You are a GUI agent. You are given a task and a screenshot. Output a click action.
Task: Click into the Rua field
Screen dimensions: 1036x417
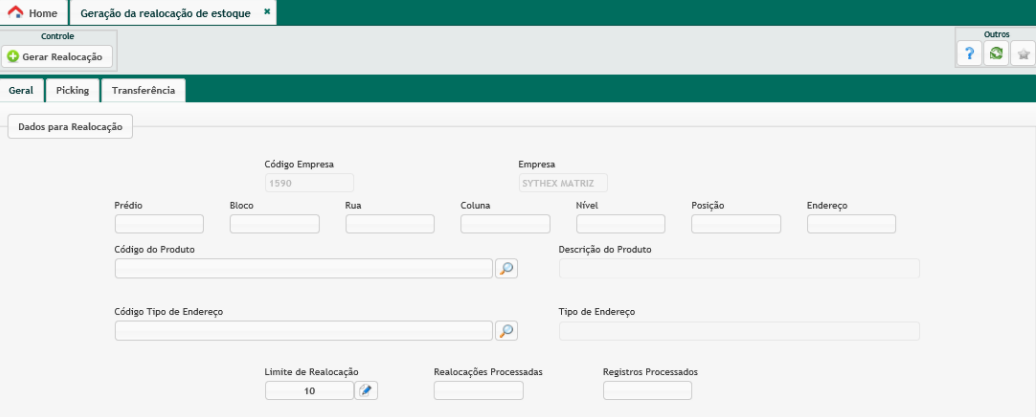click(x=390, y=224)
